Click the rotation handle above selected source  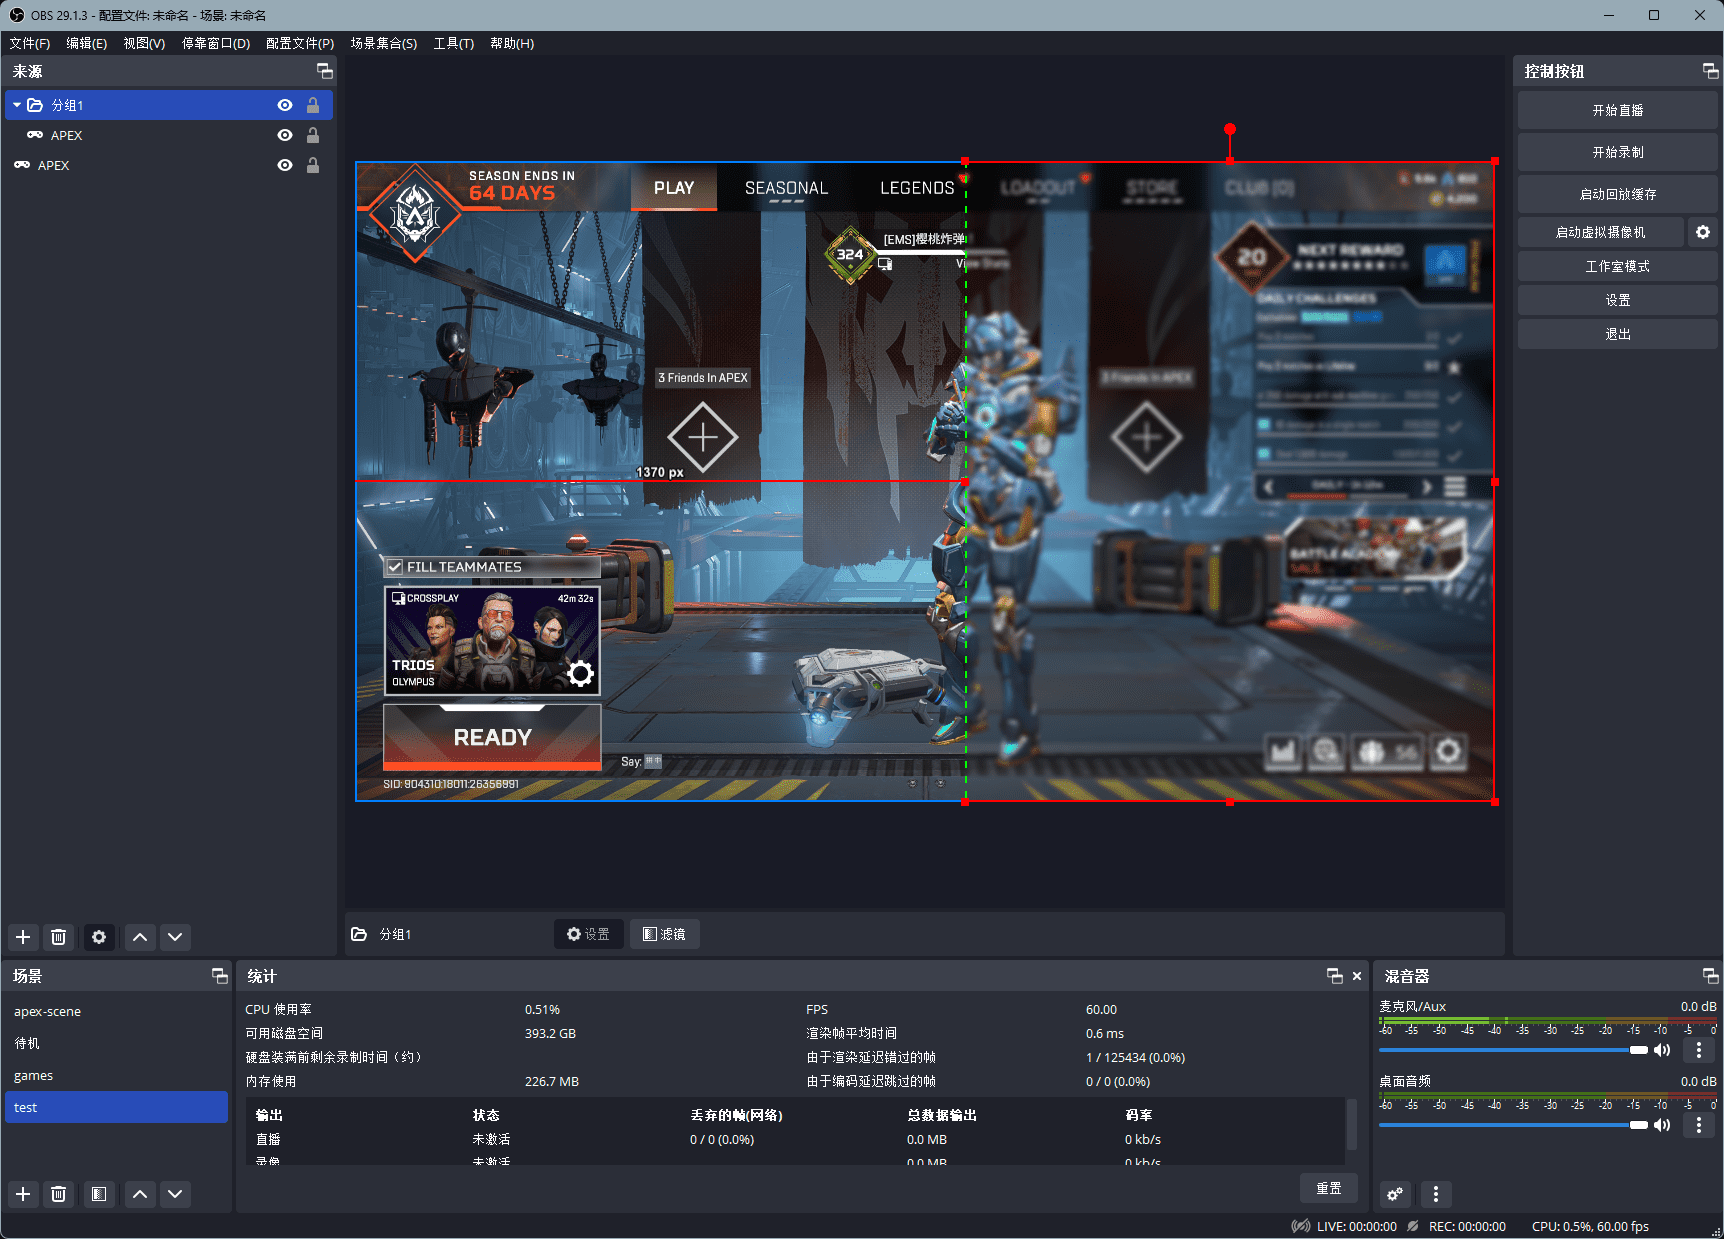coord(1230,129)
